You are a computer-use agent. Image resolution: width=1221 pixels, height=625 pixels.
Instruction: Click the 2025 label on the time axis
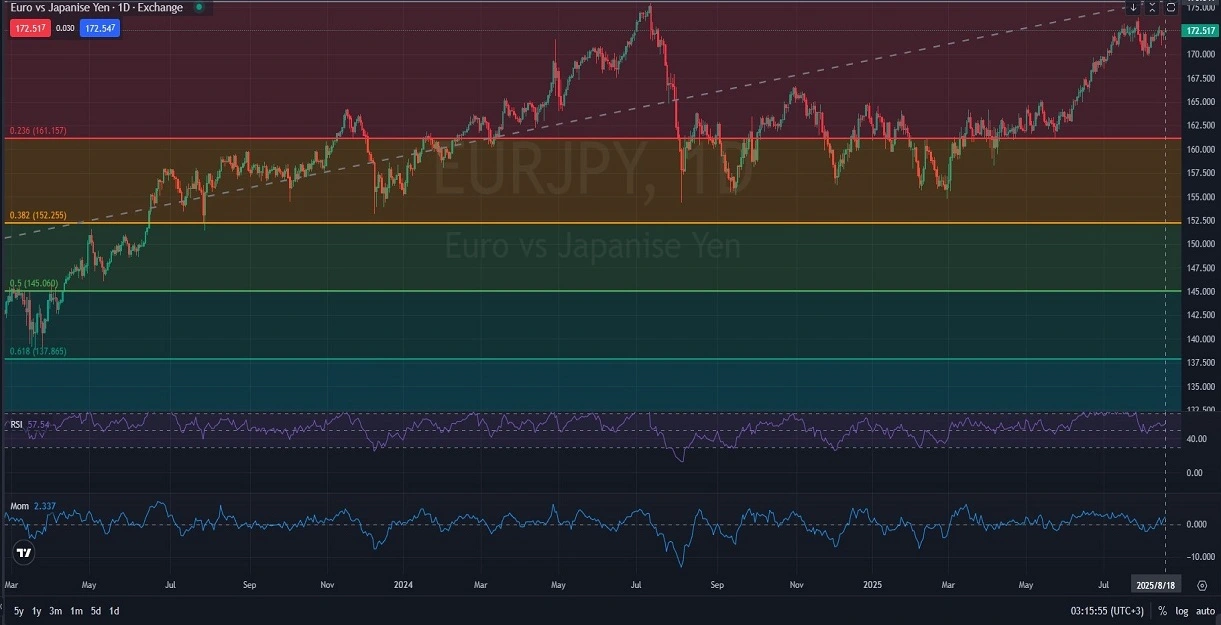tap(872, 584)
